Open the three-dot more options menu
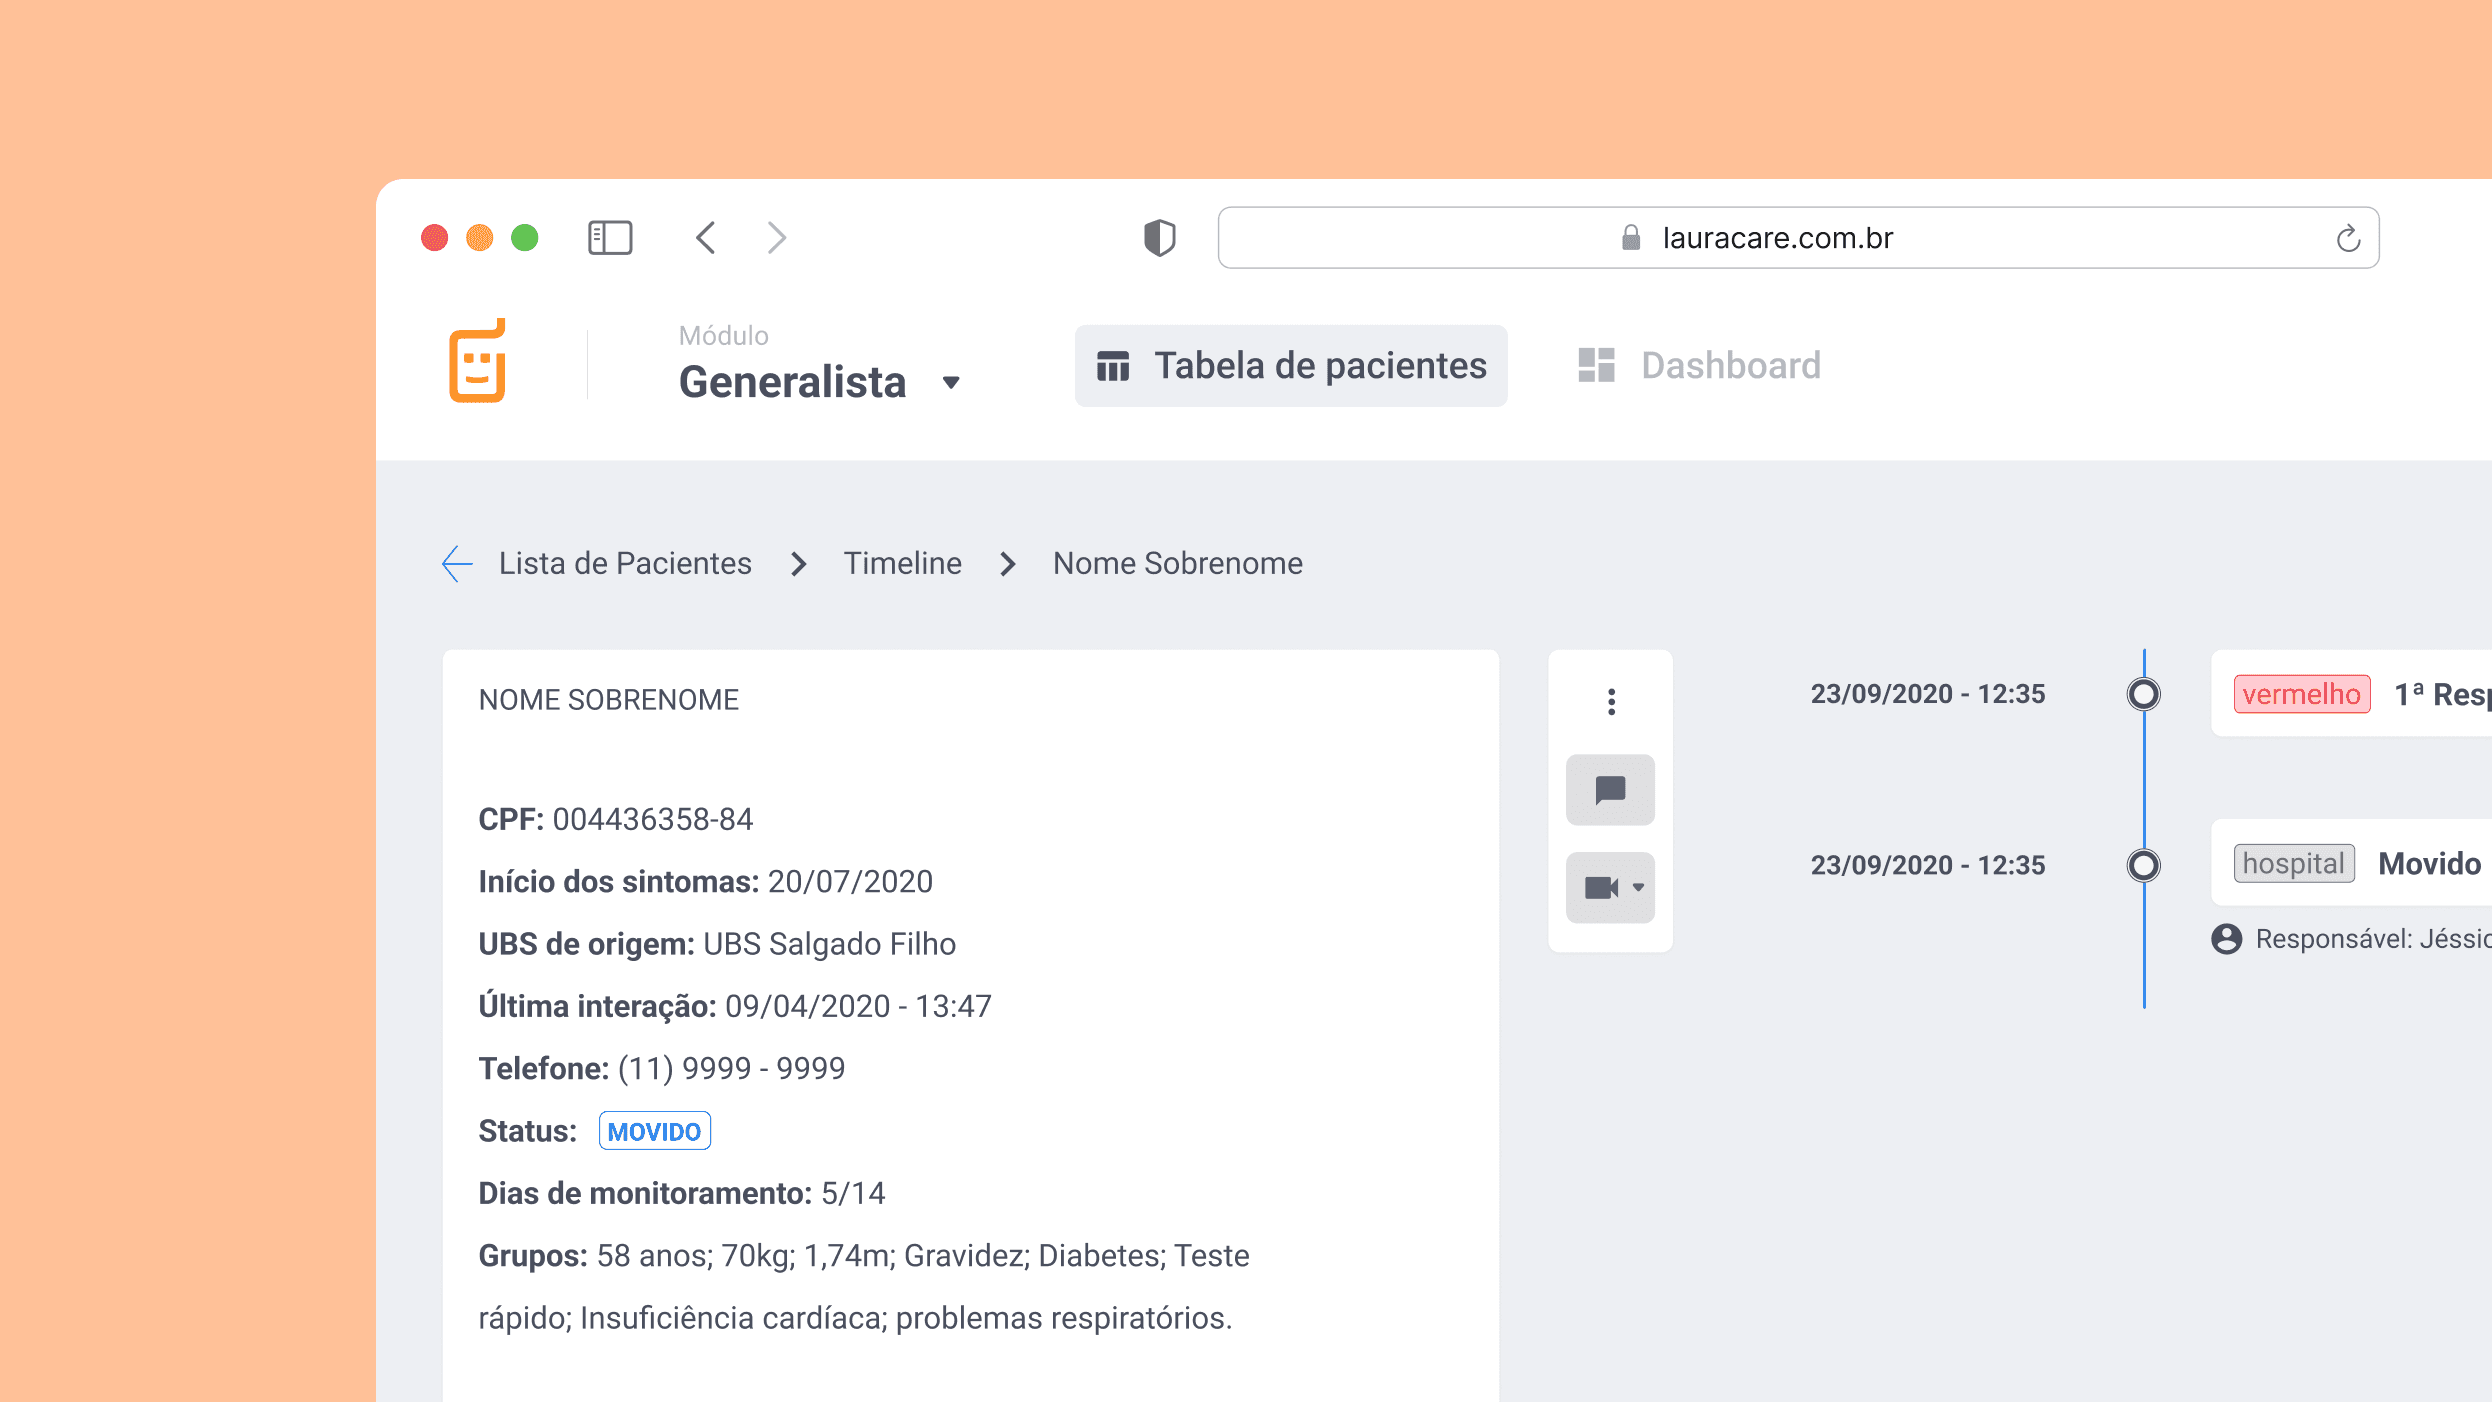Image resolution: width=2492 pixels, height=1402 pixels. pos(1610,702)
